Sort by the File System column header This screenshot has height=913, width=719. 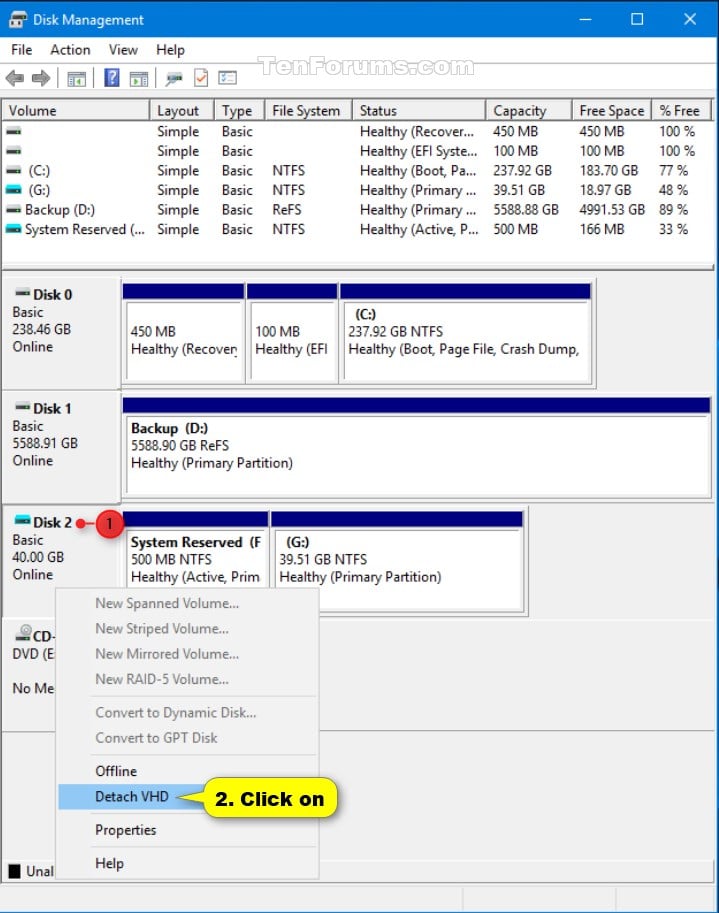pos(309,111)
